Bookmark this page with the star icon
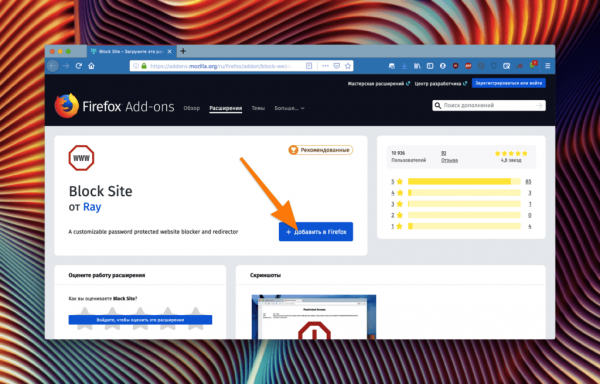 point(348,66)
